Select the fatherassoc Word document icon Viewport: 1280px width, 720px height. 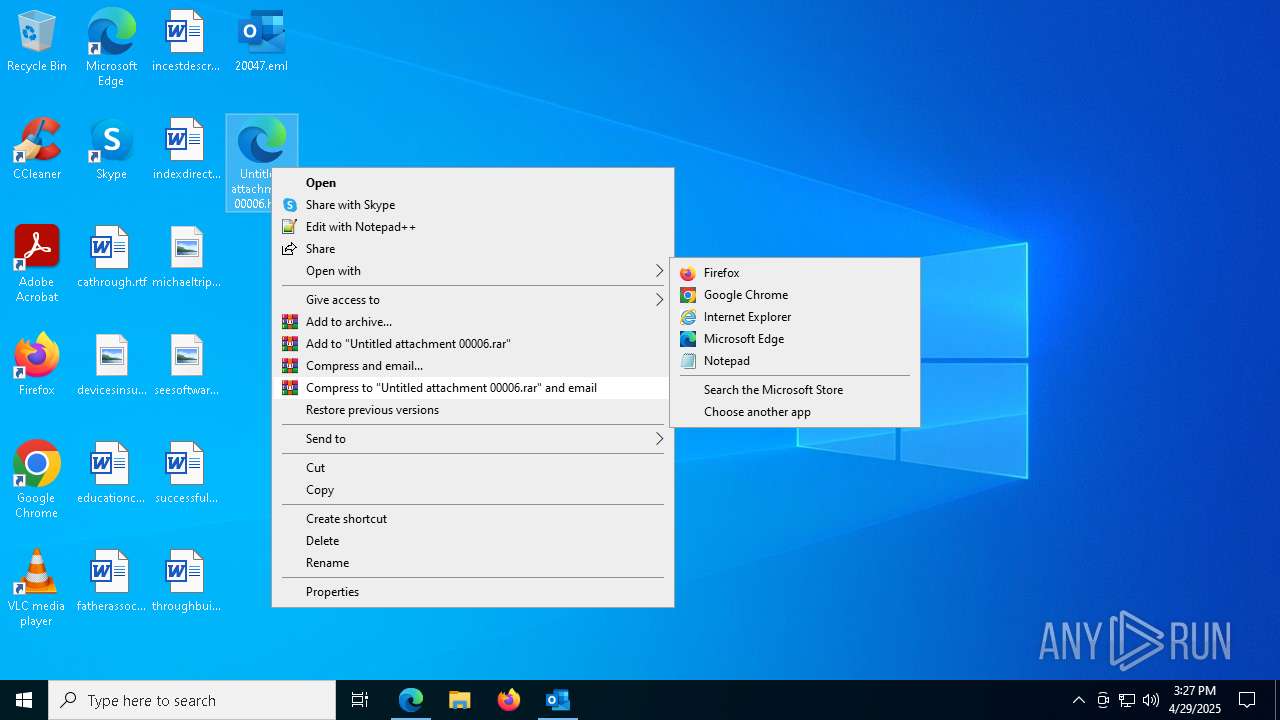[x=111, y=582]
